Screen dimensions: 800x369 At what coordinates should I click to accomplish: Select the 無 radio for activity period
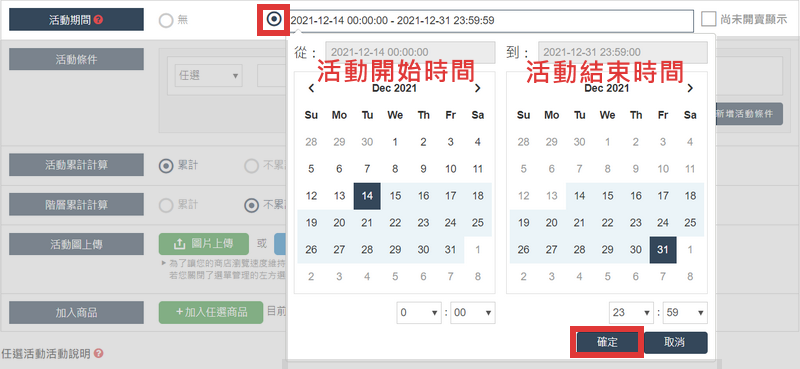coord(166,20)
